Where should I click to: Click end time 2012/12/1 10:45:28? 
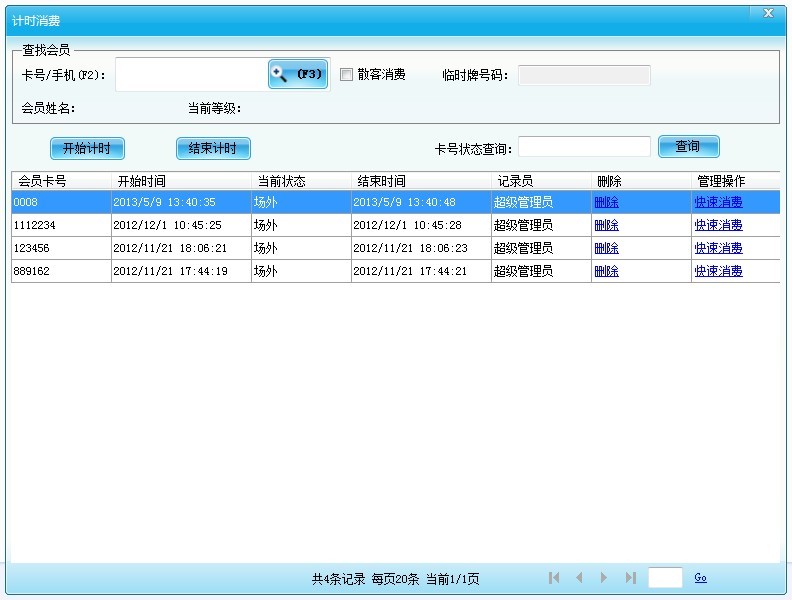click(407, 225)
